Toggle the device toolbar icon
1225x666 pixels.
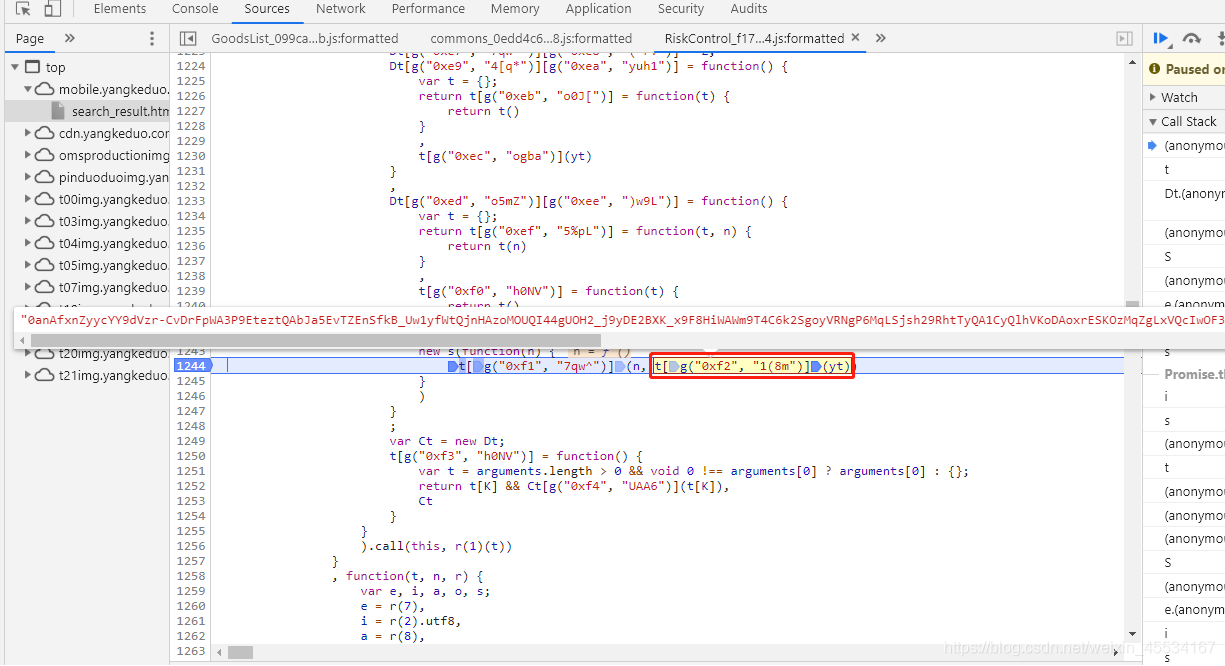[x=52, y=9]
